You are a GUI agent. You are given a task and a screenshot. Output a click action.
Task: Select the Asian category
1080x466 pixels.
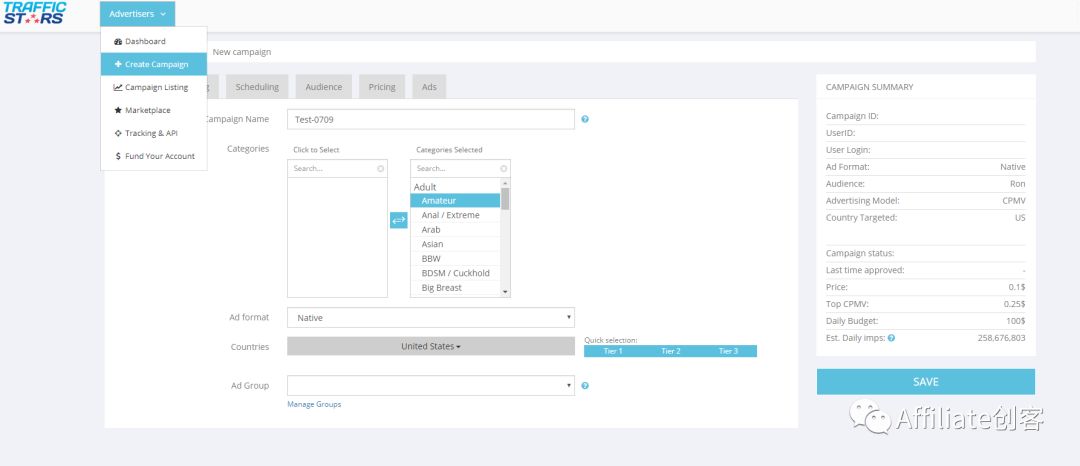[455, 244]
